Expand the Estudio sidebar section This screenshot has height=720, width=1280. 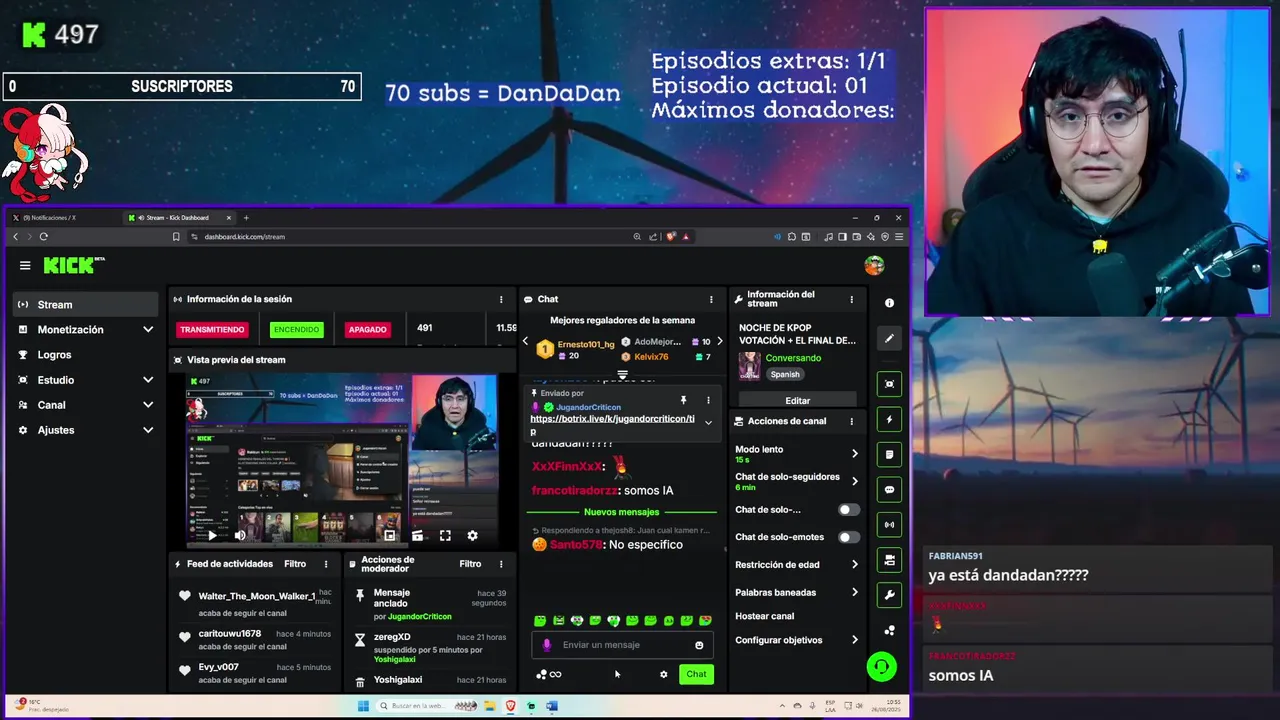[148, 380]
